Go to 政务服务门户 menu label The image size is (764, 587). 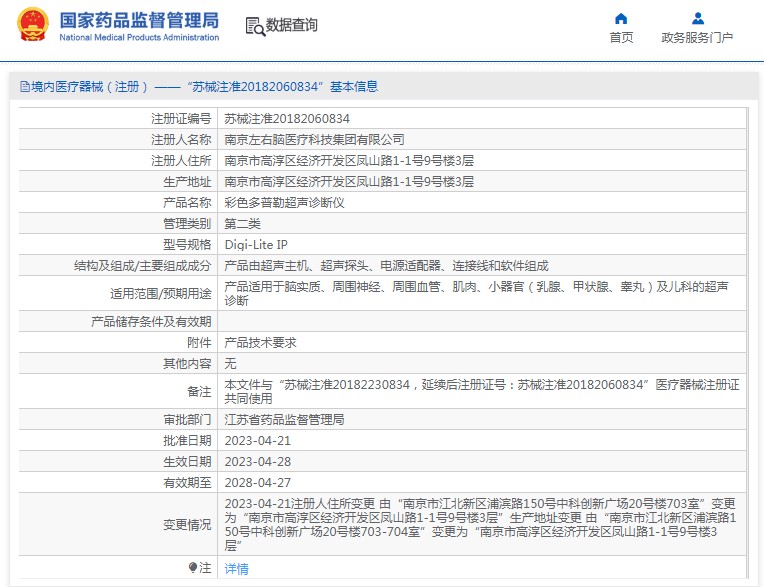(697, 38)
